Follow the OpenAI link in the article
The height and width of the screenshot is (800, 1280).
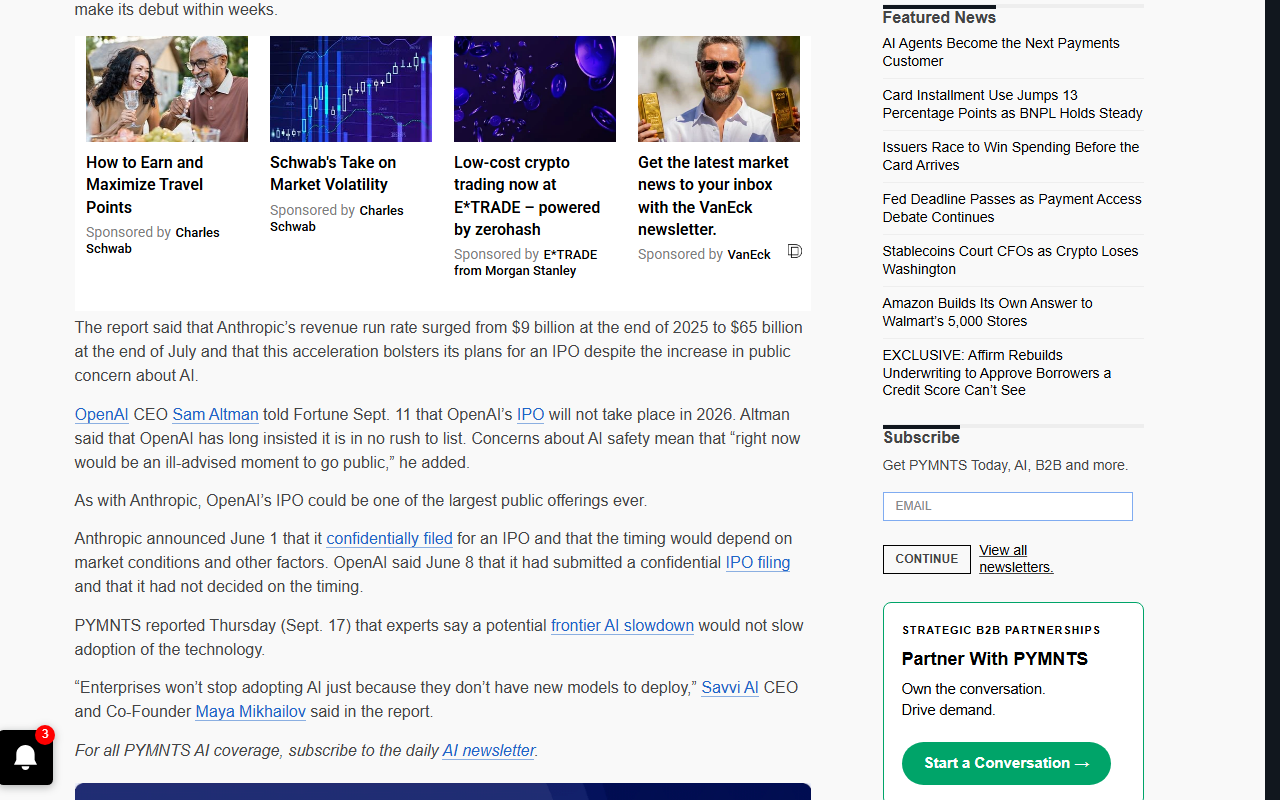pyautogui.click(x=101, y=414)
